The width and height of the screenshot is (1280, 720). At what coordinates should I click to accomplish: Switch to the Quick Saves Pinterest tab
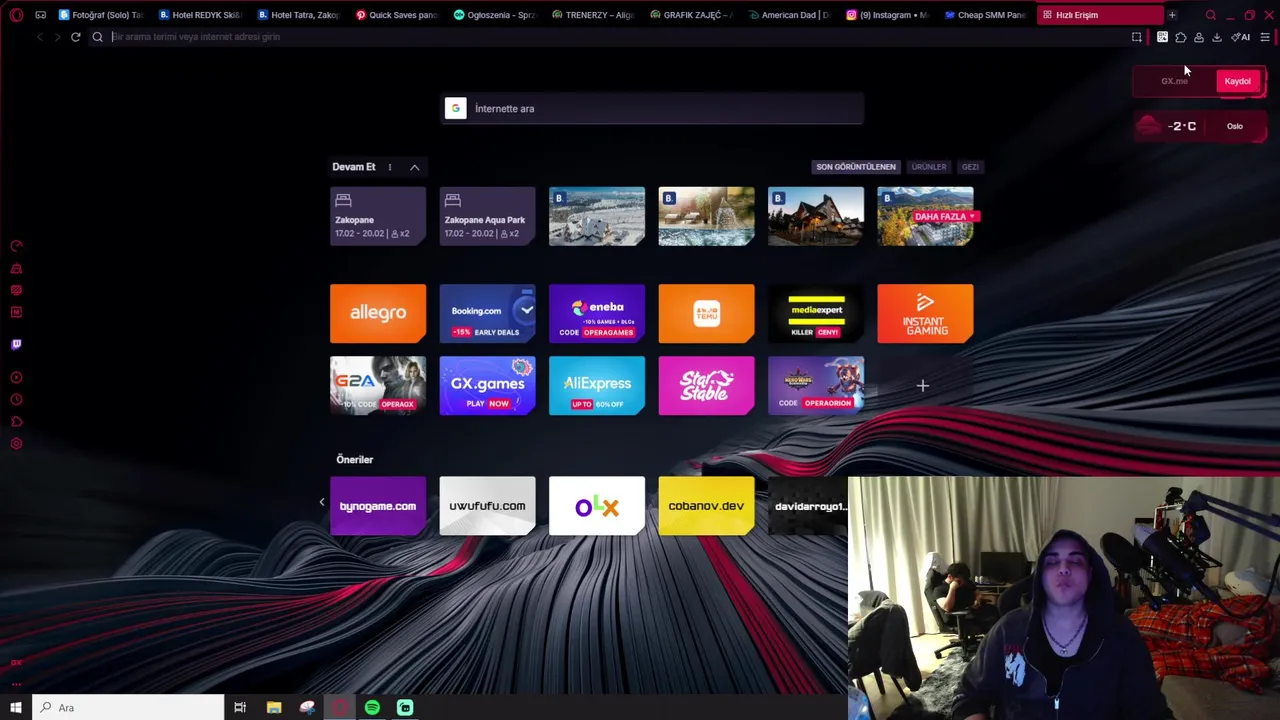[x=396, y=15]
